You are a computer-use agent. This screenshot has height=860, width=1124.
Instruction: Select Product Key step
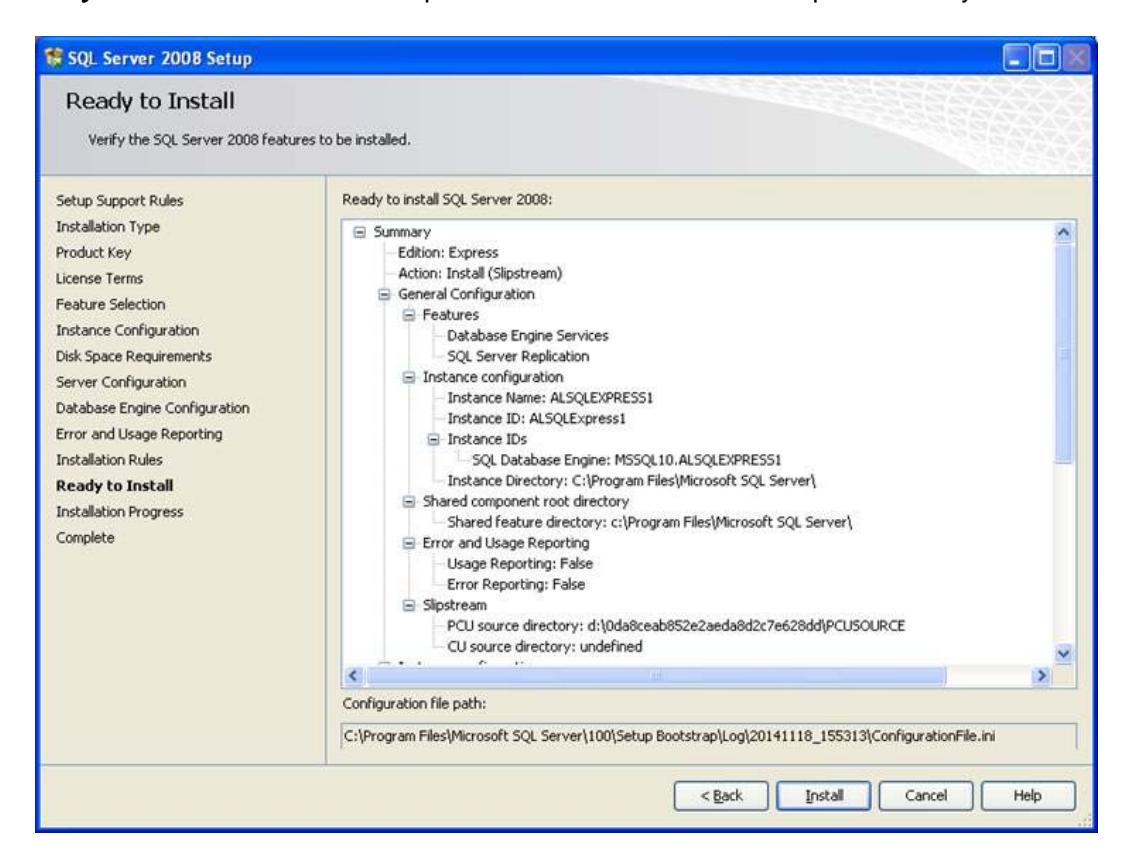tap(94, 252)
